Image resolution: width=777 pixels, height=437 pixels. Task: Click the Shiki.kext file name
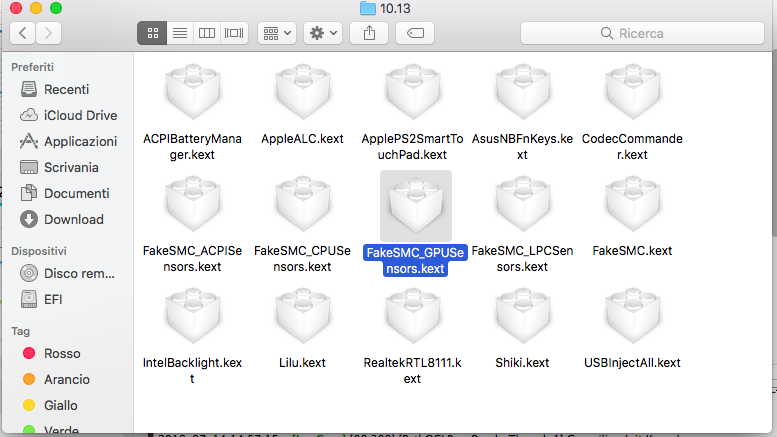pyautogui.click(x=522, y=363)
